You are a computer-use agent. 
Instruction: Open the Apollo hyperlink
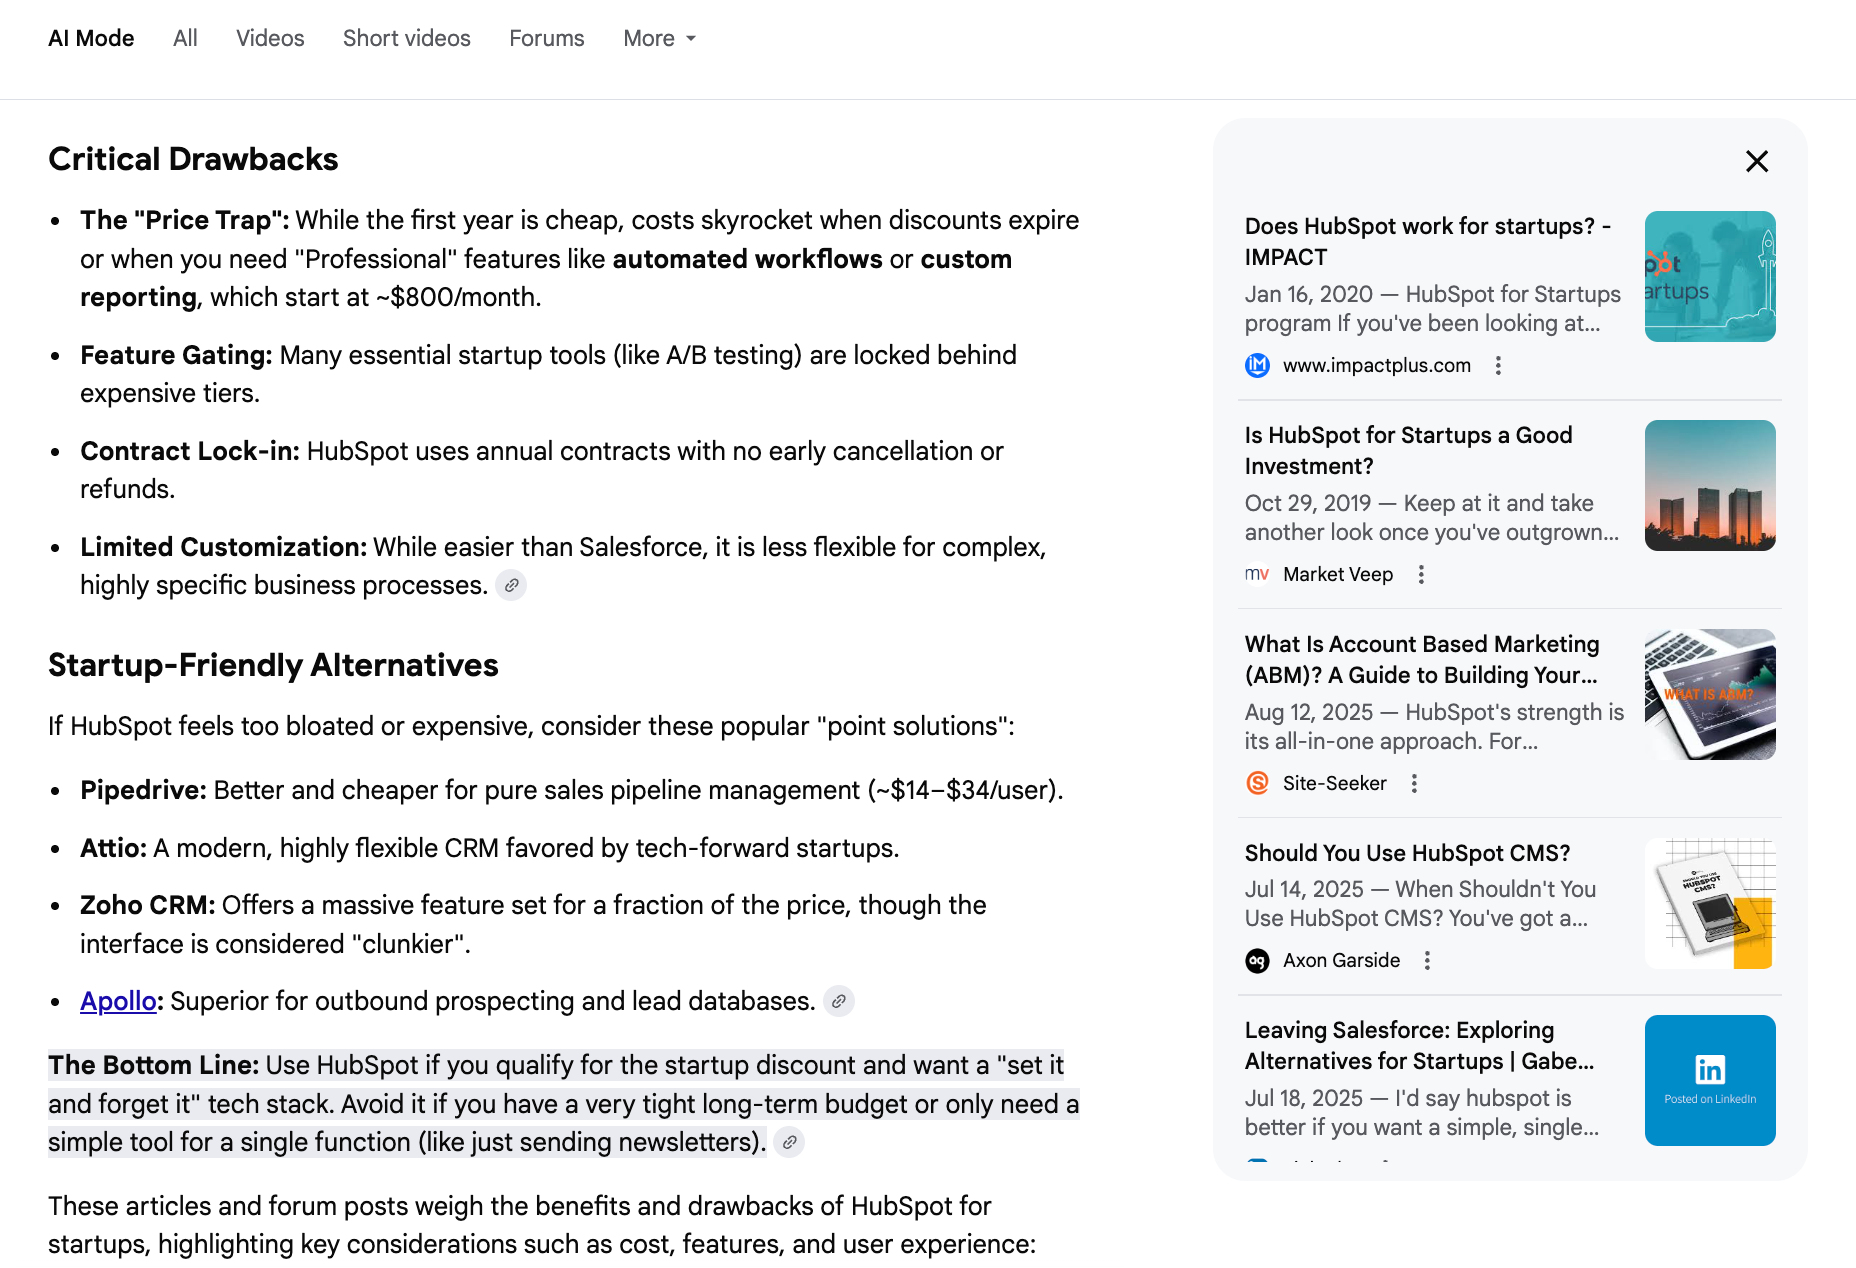[118, 1001]
